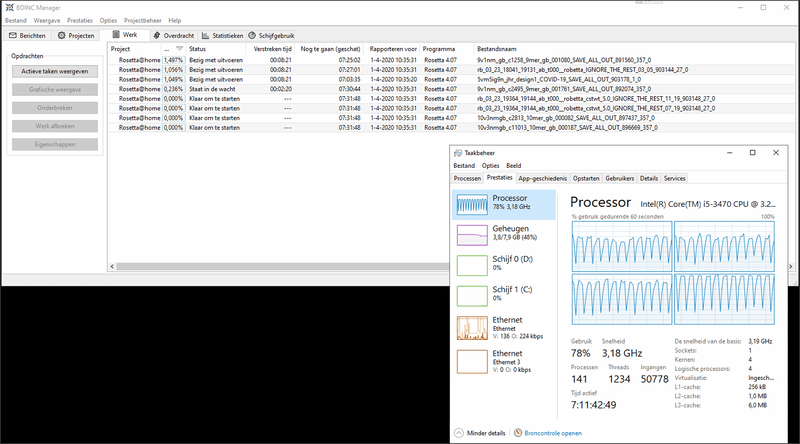800x444 pixels.
Task: Click the Overdracht transfer icon
Action: pos(157,35)
